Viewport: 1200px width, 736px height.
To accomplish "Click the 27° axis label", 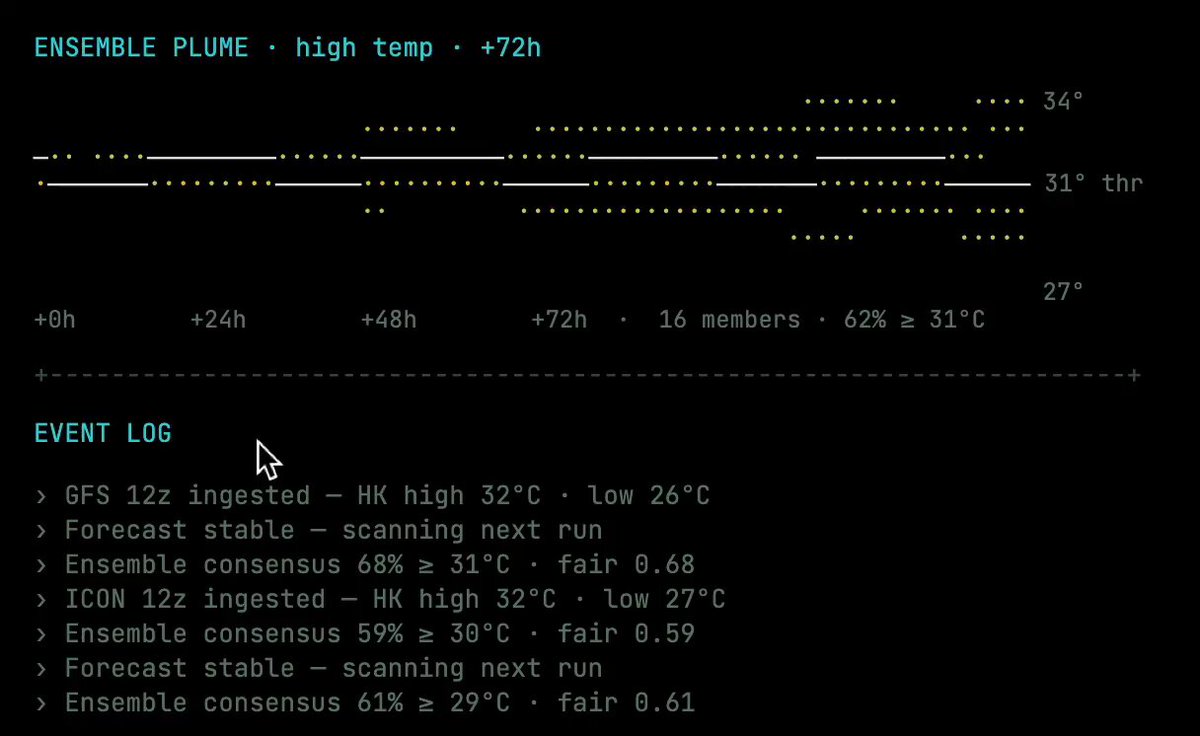I will [x=1064, y=292].
